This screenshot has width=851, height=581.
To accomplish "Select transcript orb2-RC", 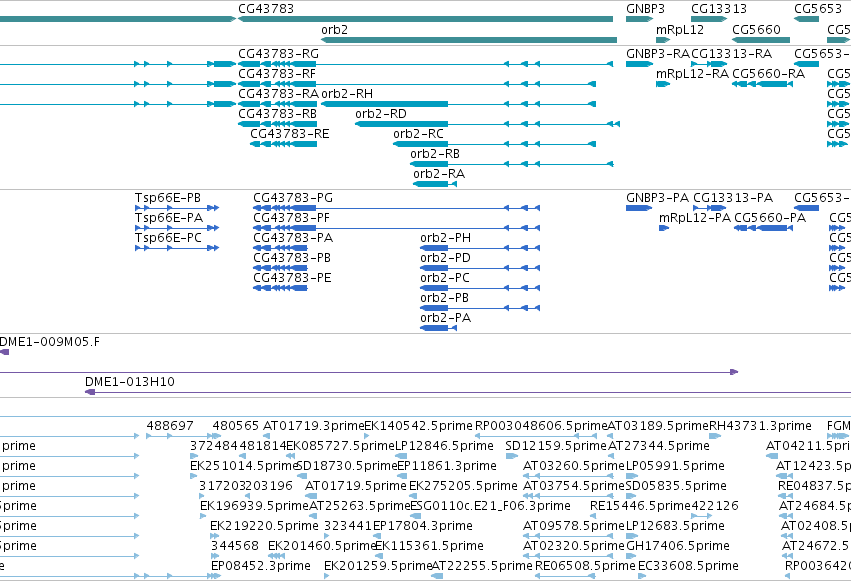I will tap(418, 134).
